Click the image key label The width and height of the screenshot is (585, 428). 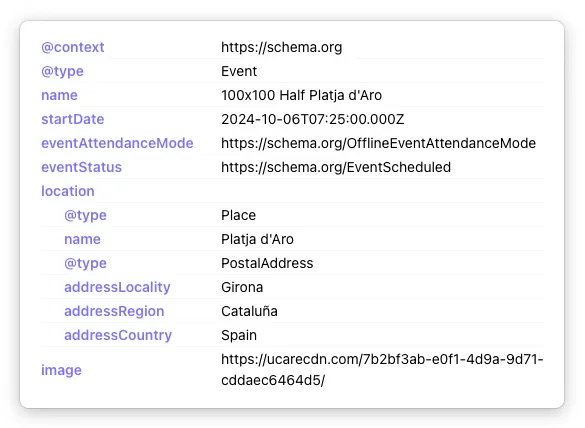point(61,370)
